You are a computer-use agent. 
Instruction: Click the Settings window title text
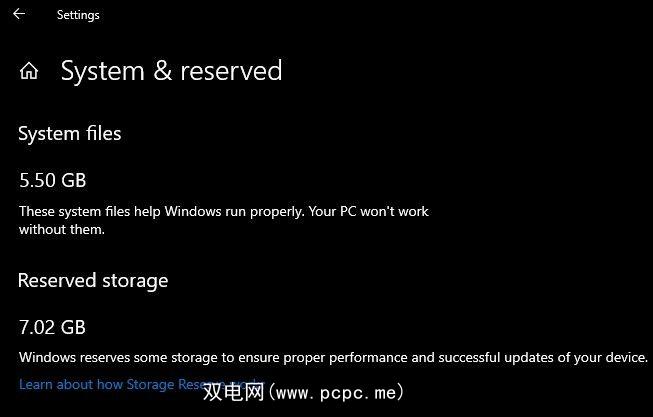coord(78,15)
